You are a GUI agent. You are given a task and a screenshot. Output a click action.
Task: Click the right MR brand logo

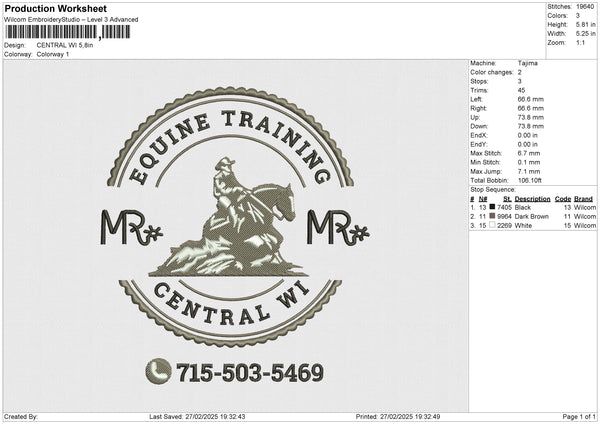point(338,227)
